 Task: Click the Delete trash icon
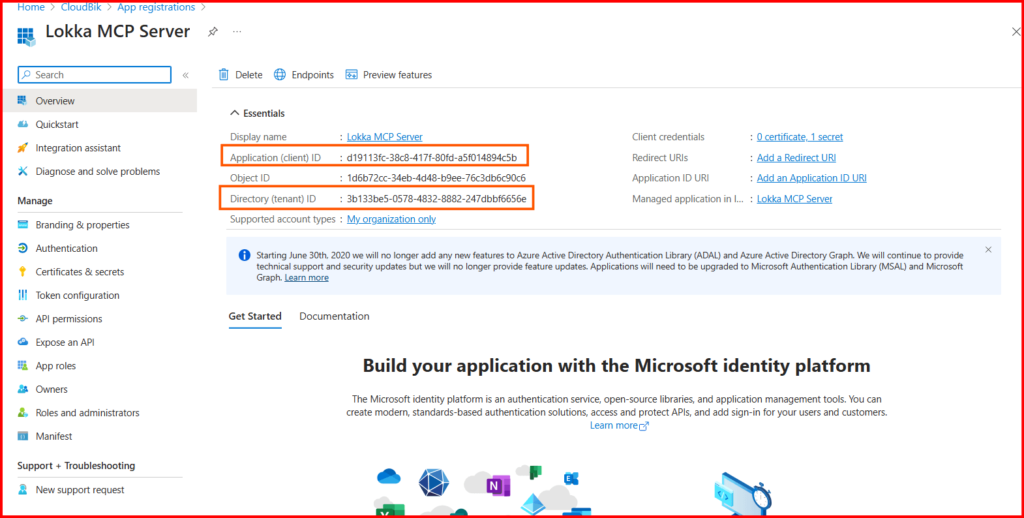223,74
